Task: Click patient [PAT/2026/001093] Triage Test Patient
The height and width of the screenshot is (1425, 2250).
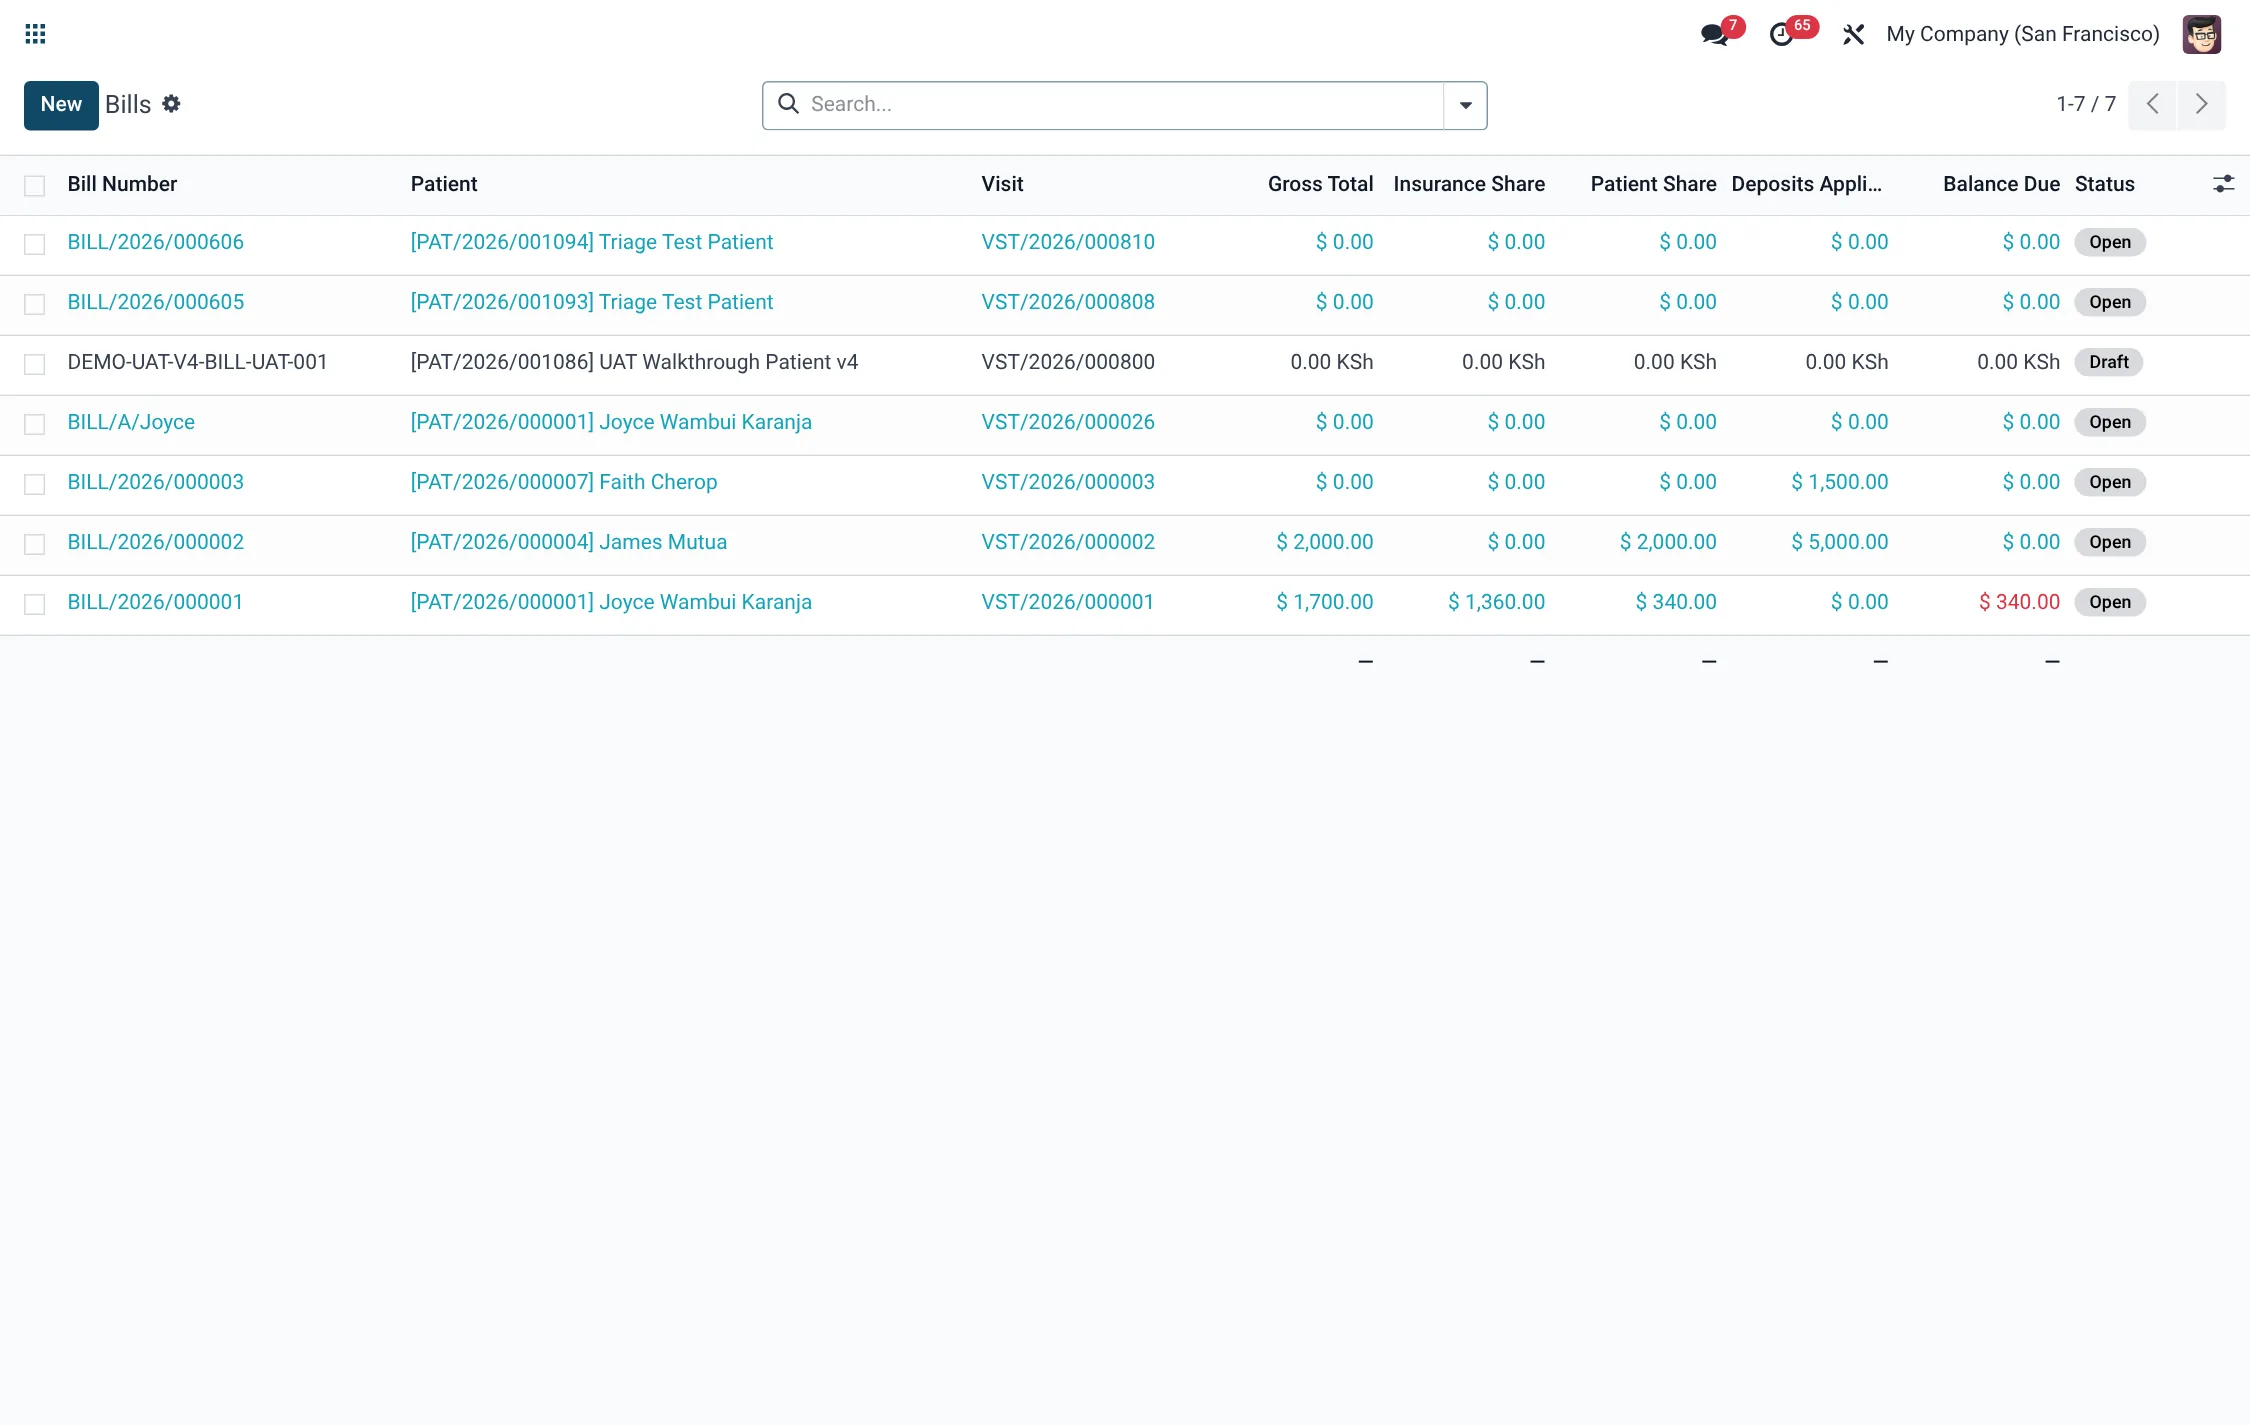Action: point(591,302)
